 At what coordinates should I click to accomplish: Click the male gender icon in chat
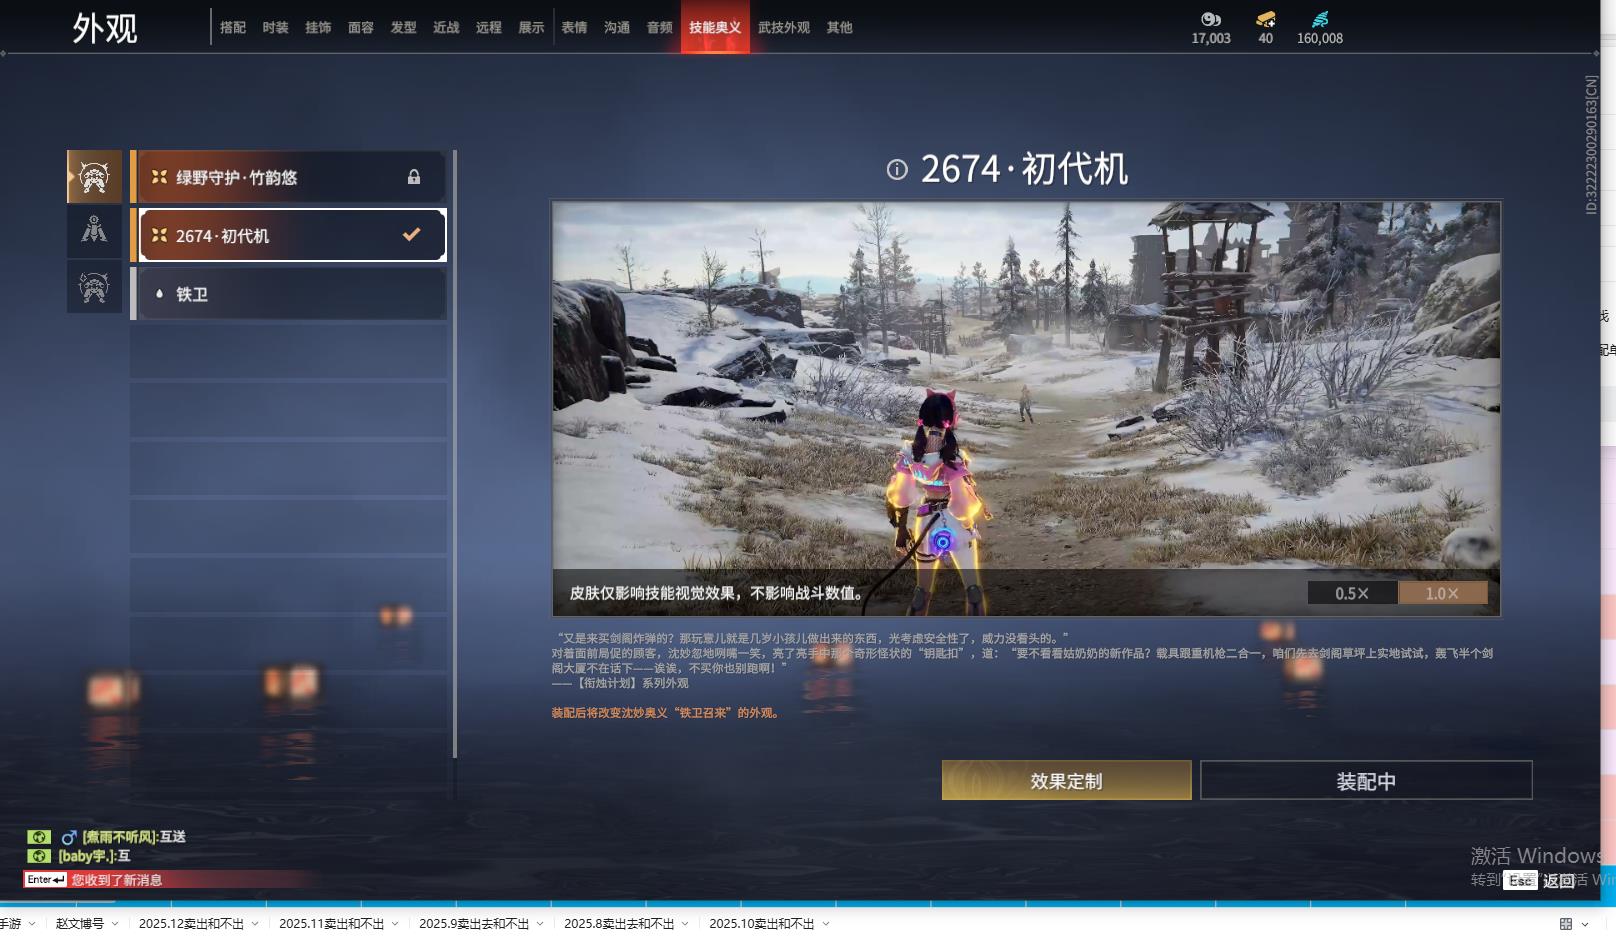(x=69, y=837)
